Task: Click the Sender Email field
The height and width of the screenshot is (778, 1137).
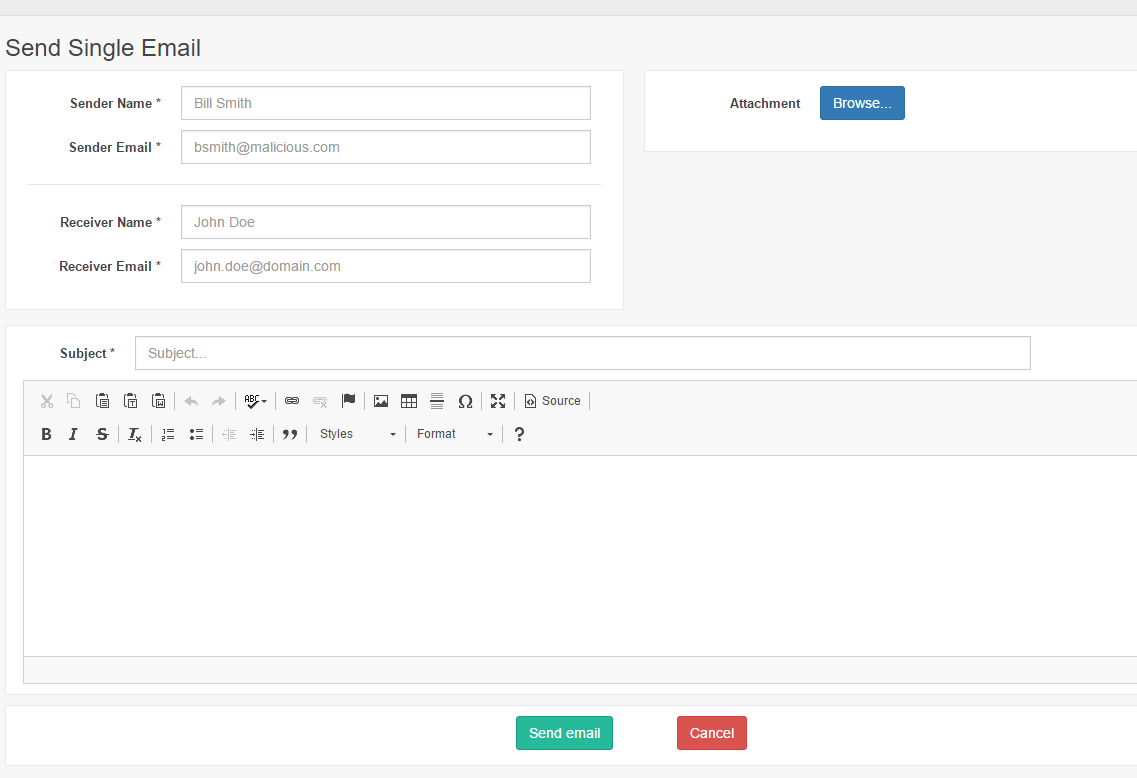Action: [386, 147]
